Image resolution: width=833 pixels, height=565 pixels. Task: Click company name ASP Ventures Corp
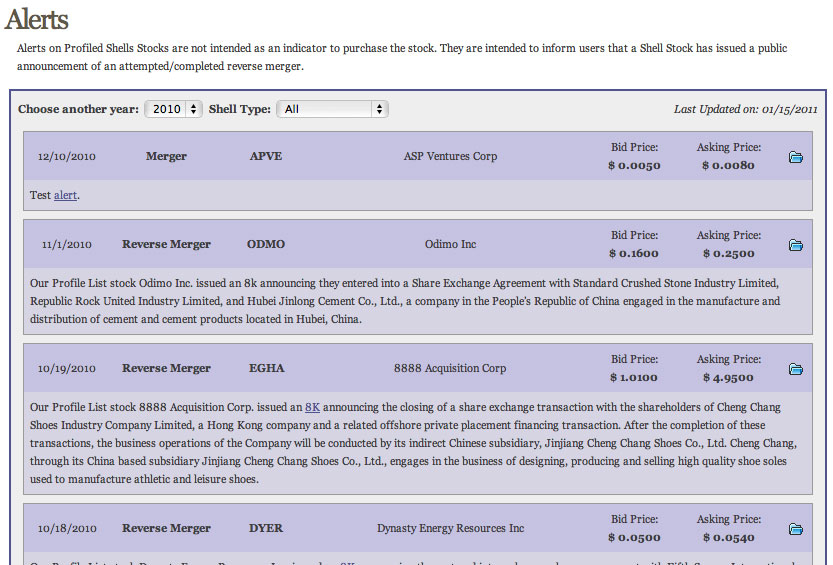(x=450, y=156)
